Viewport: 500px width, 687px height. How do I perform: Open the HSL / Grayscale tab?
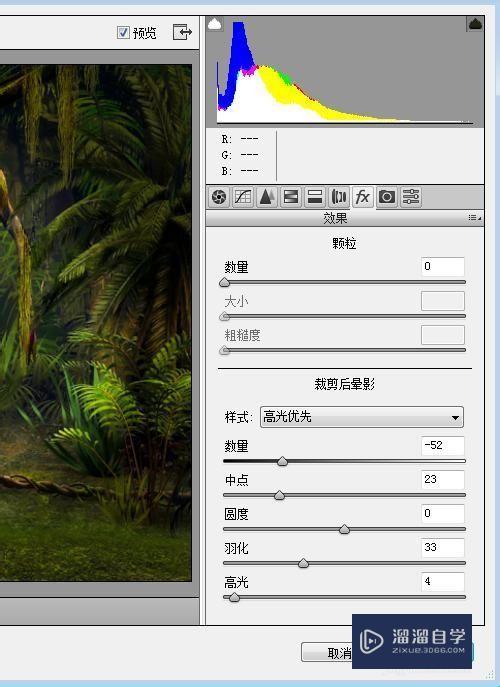(291, 197)
